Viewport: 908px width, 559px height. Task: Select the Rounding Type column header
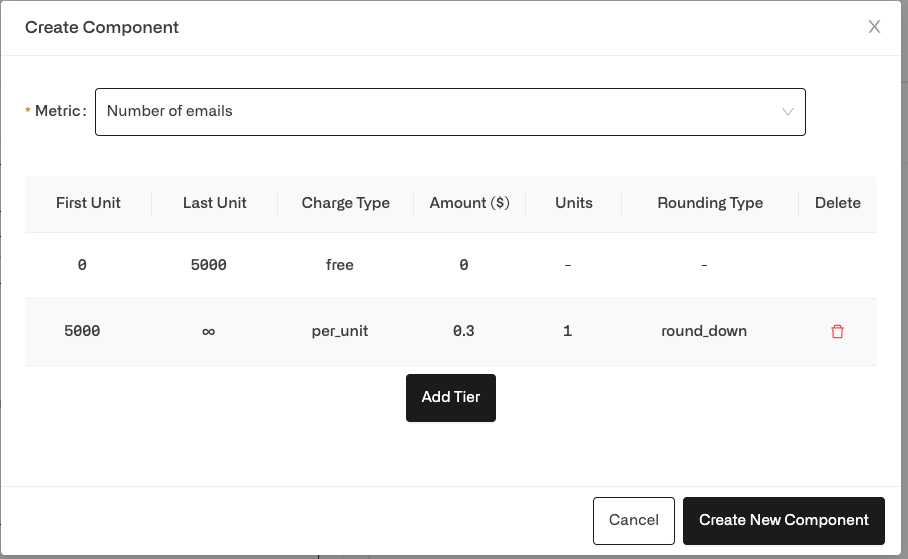click(x=710, y=203)
